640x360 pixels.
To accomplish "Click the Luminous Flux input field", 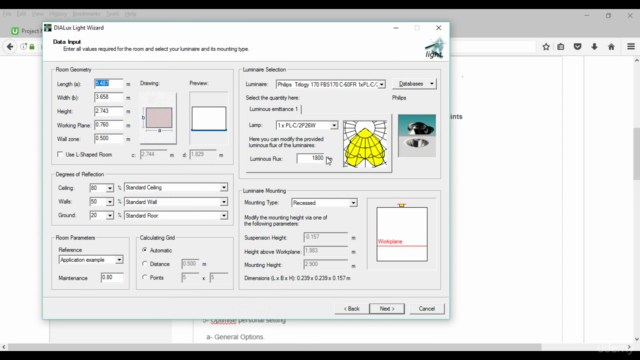I will [311, 158].
